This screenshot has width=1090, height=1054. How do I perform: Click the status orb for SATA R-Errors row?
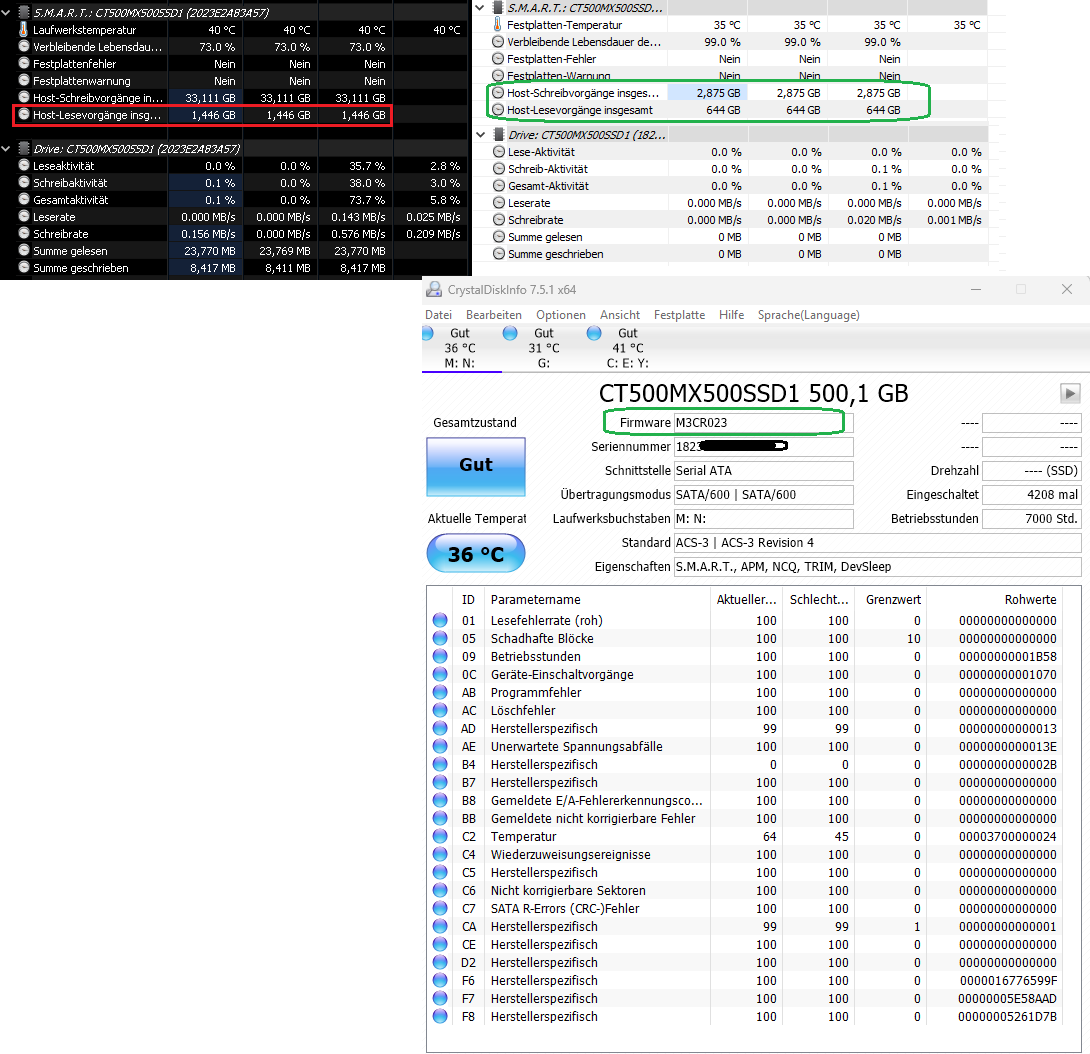pos(440,909)
